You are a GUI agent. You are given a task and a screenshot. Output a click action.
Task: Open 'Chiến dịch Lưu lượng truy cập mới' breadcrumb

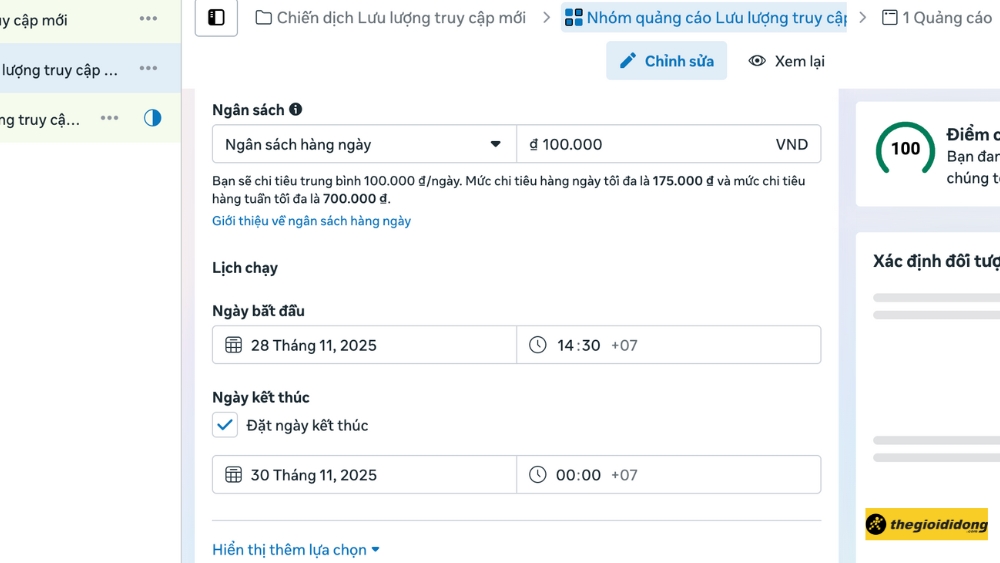(x=391, y=17)
